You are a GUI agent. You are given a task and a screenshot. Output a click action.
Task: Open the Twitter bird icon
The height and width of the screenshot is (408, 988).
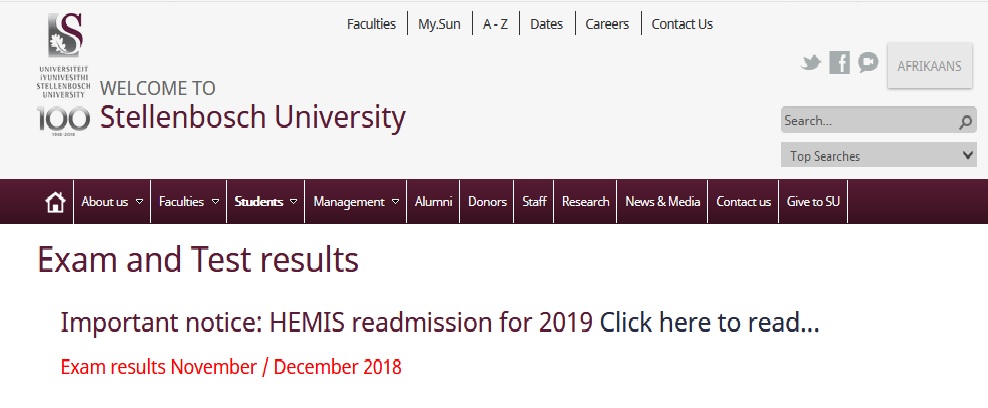[x=811, y=63]
